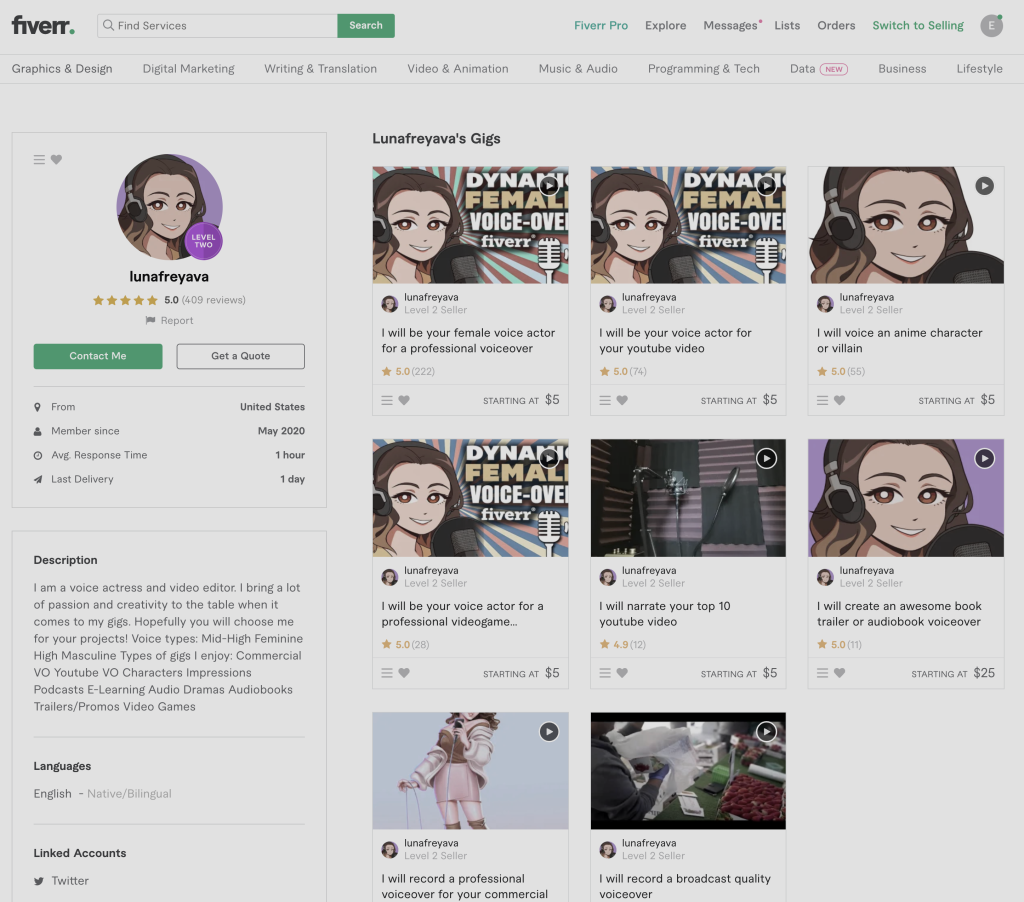Click the 'Native/Bilingual' language level
1024x902 pixels.
coord(129,794)
